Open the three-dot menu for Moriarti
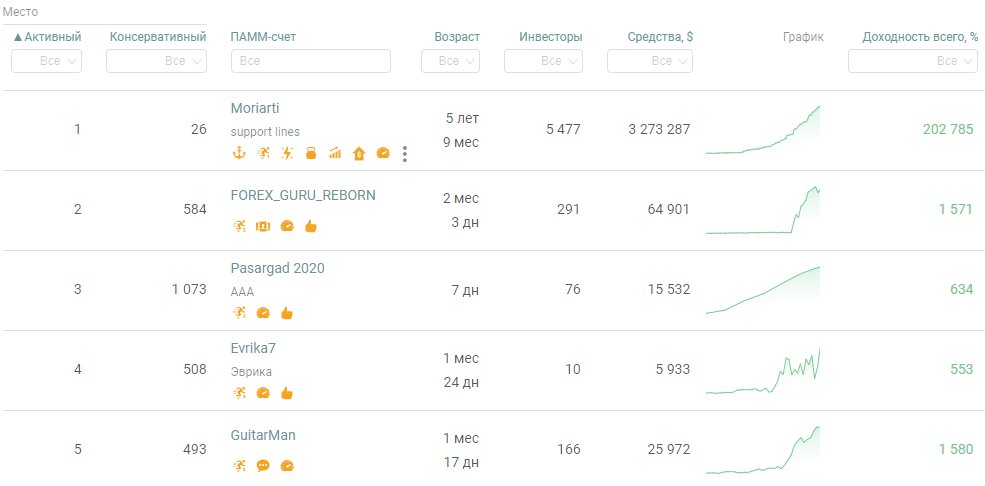The width and height of the screenshot is (985, 486). click(x=404, y=153)
